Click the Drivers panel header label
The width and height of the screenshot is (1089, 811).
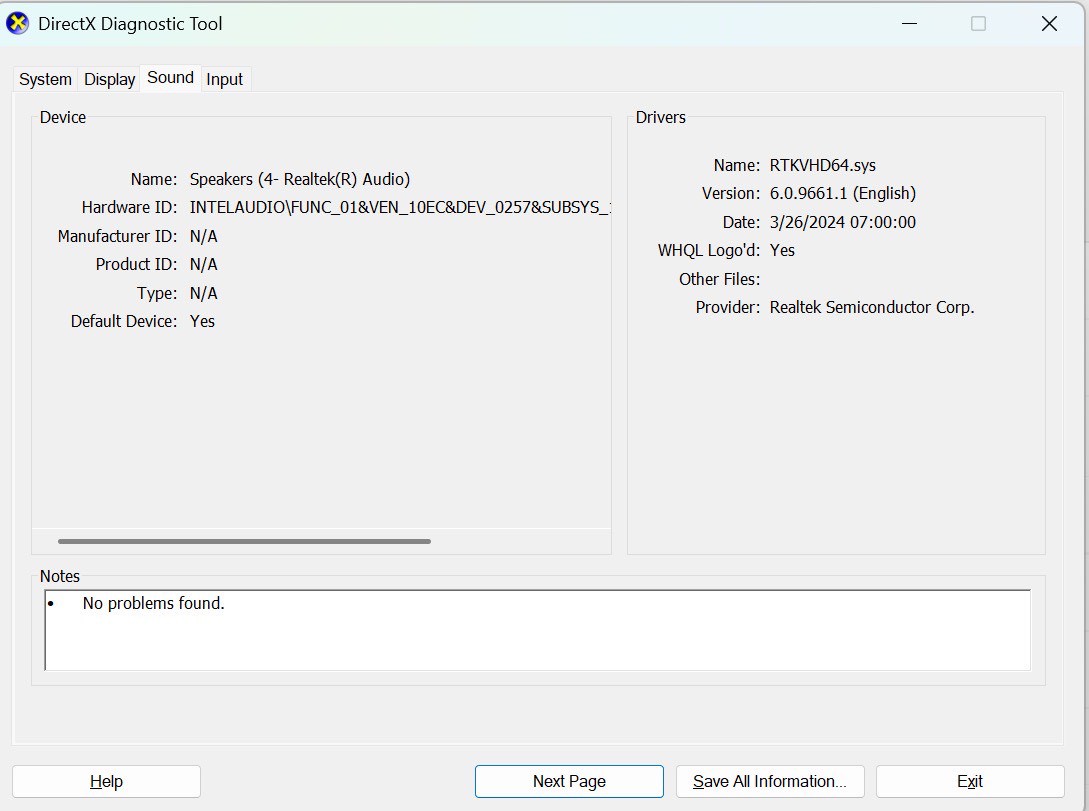(660, 117)
